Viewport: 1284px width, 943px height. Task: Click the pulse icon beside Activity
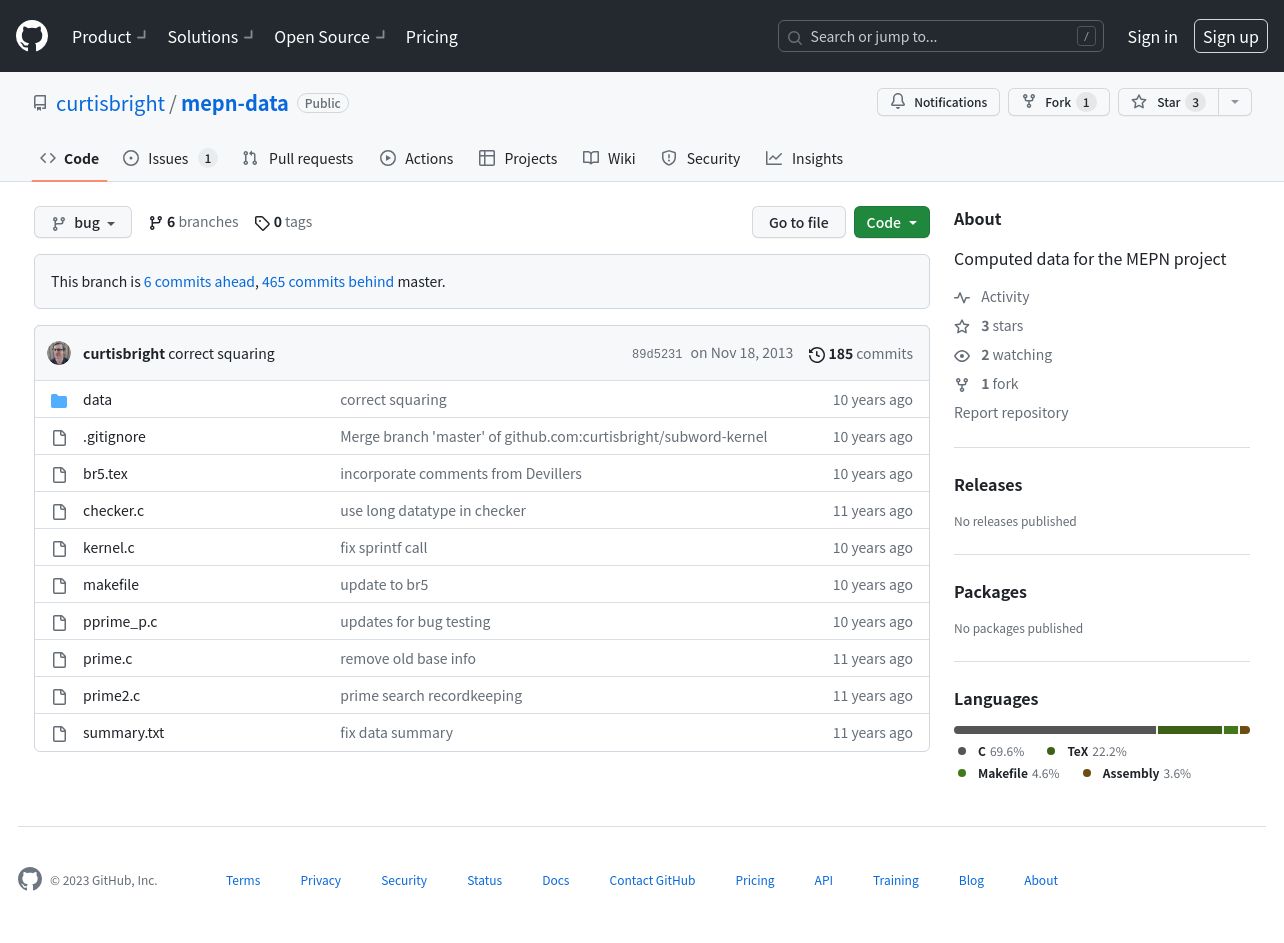[962, 297]
